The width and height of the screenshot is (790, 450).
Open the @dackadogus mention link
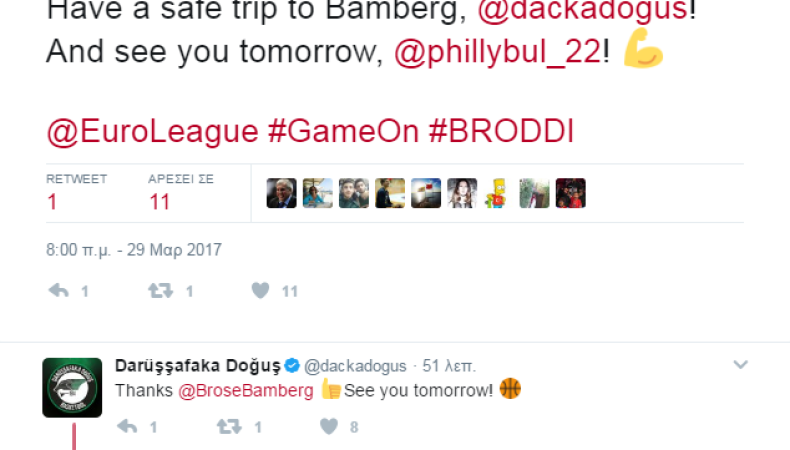tap(582, 10)
